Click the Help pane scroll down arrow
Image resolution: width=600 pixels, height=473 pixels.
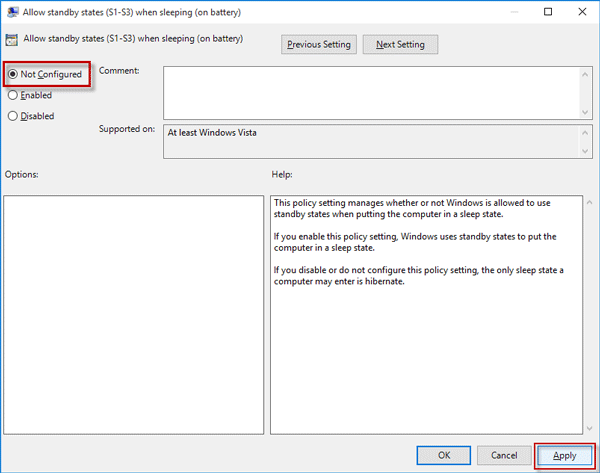click(590, 429)
